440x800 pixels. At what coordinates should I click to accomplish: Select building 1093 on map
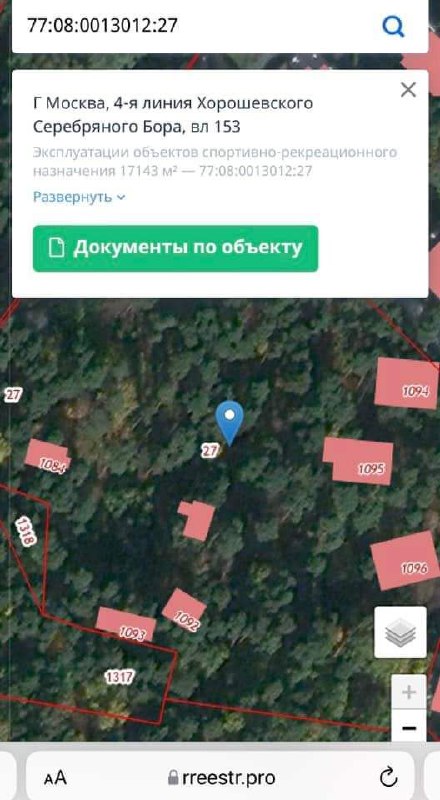point(127,624)
